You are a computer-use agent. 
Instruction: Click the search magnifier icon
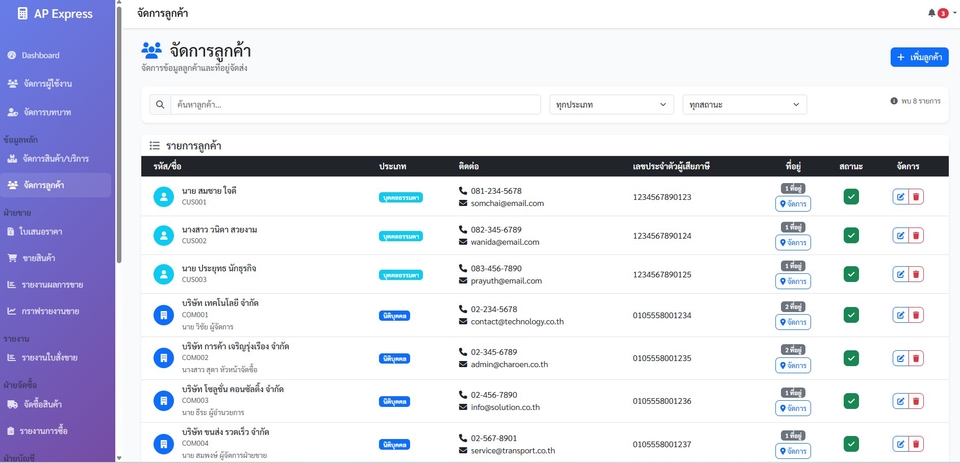(x=160, y=104)
